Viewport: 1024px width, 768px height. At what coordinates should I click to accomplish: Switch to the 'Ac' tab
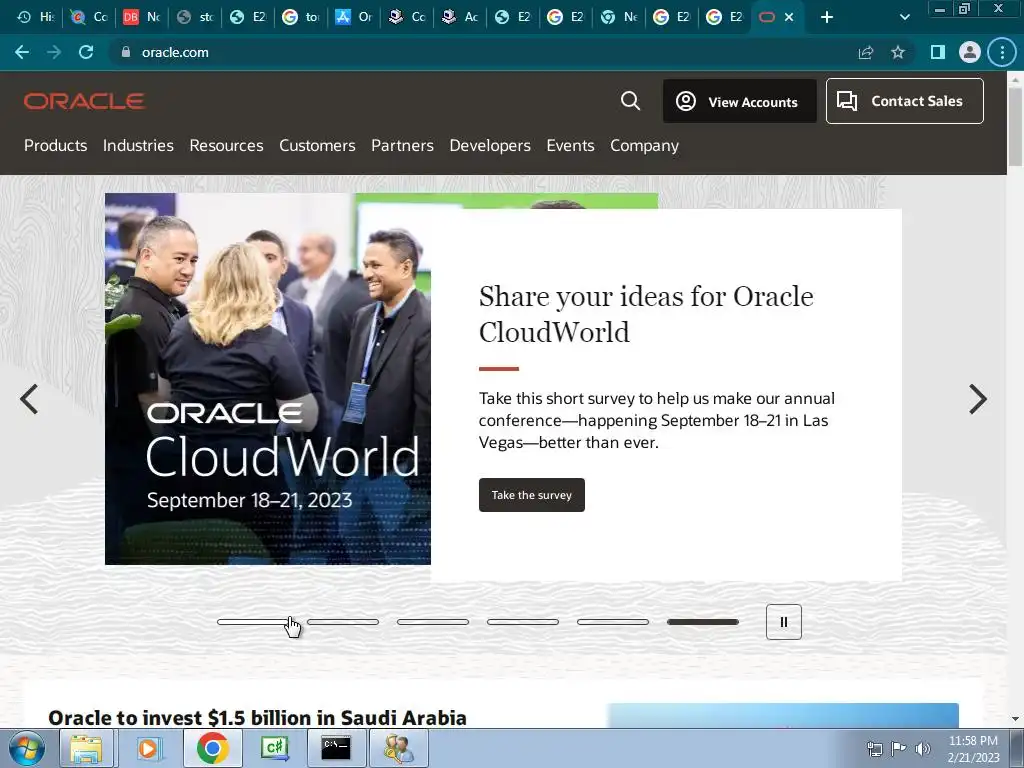point(460,17)
